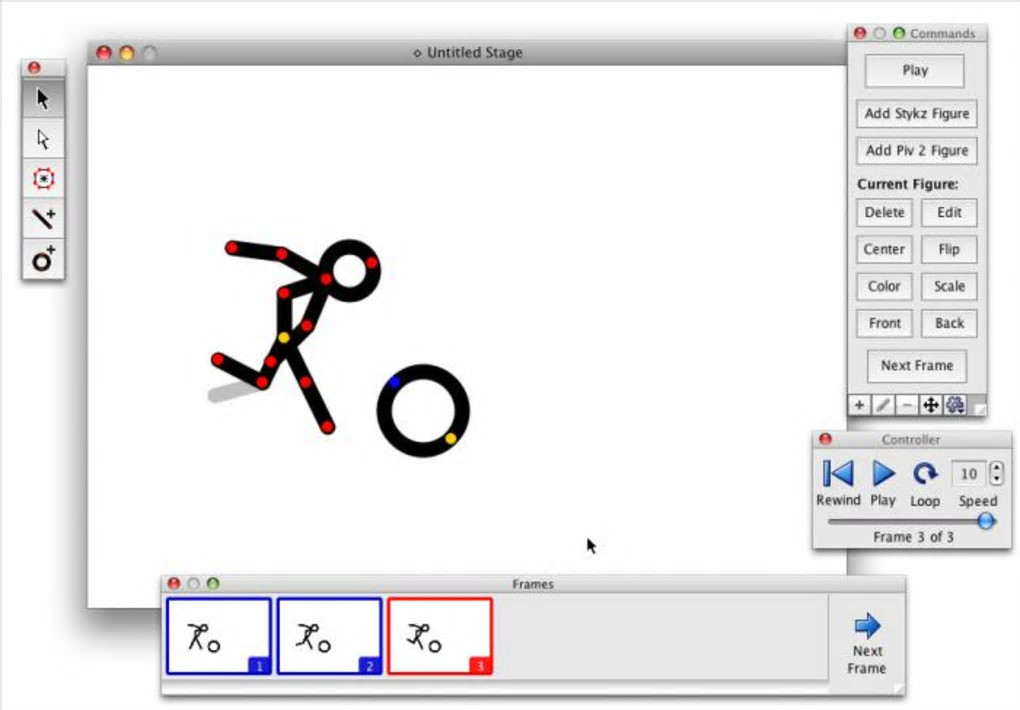Select the add line tool

coord(43,219)
